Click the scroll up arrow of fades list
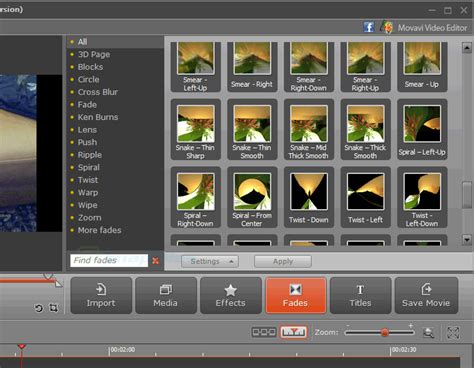 [x=467, y=48]
